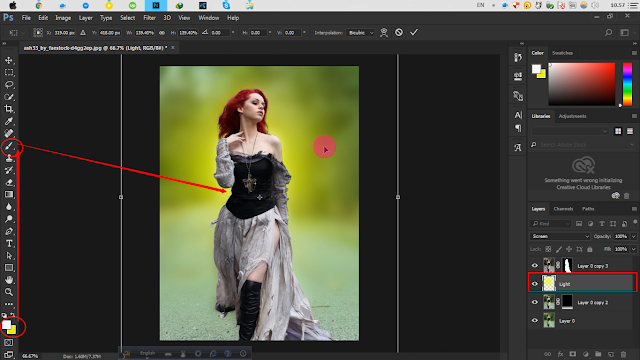The width and height of the screenshot is (640, 360).
Task: Toggle lock transparent pixels
Action: [x=548, y=249]
